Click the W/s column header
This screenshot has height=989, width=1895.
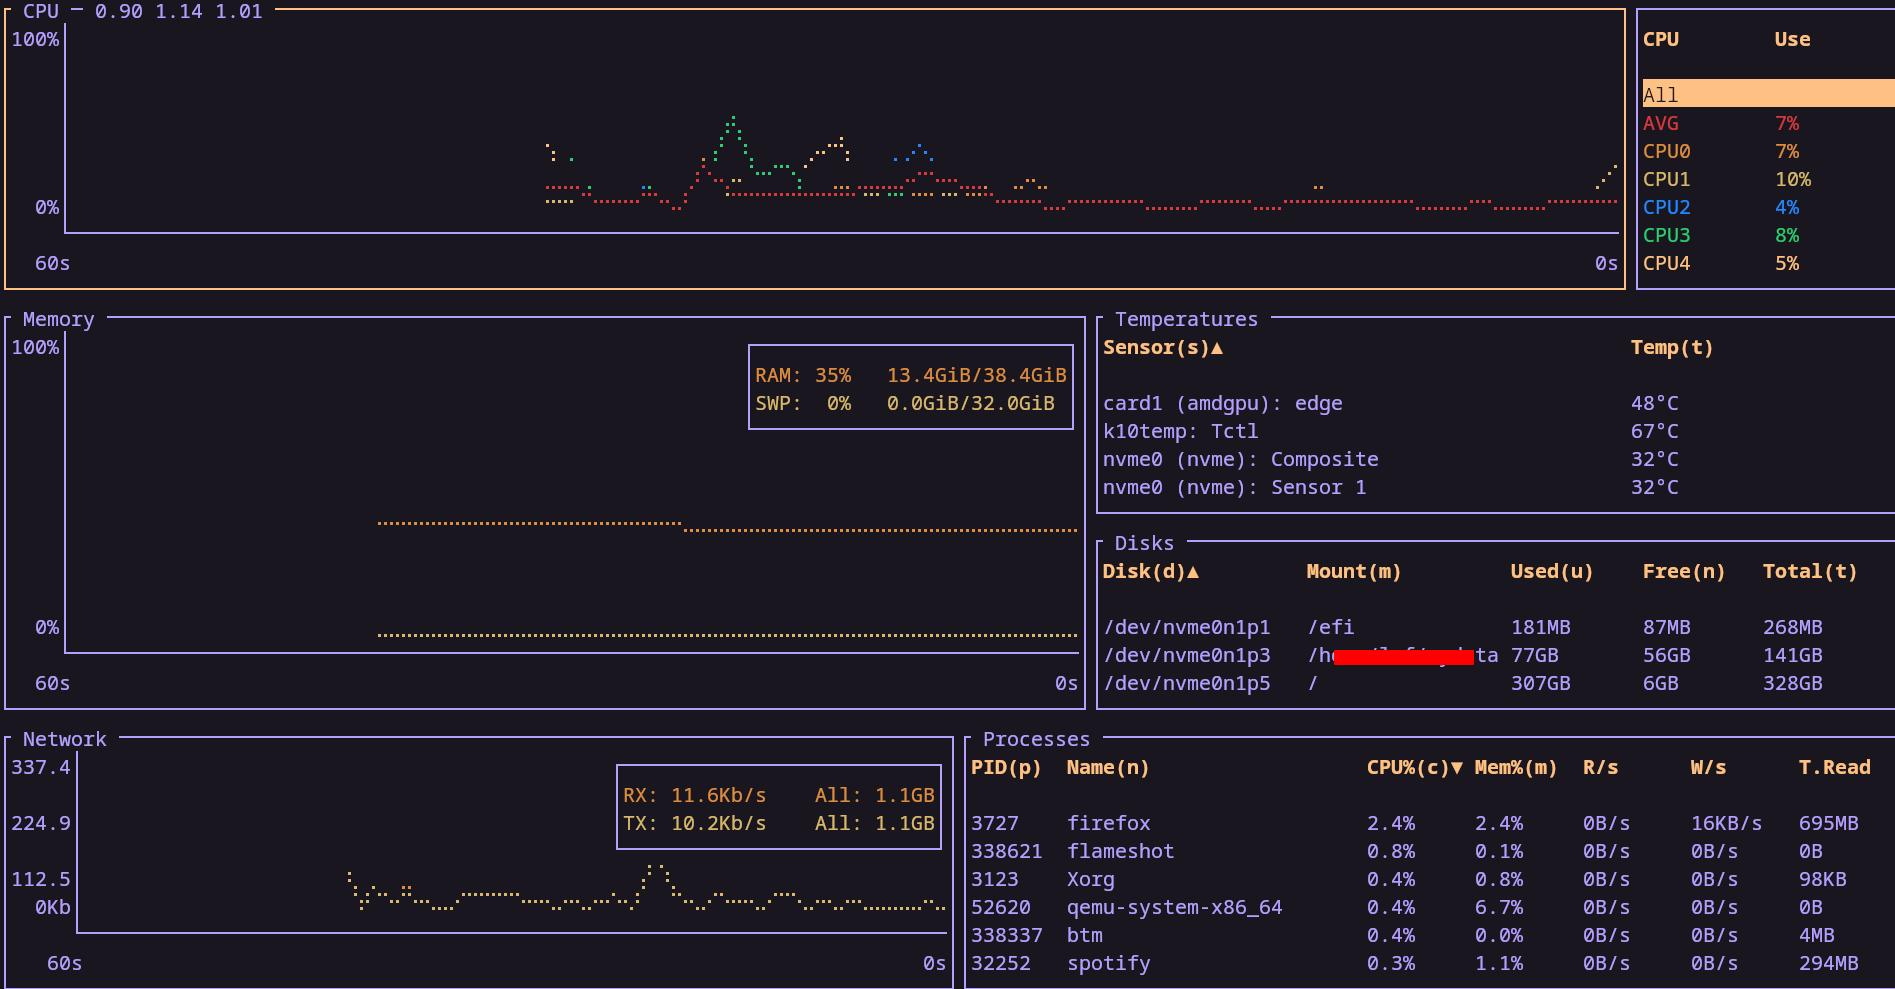(x=1708, y=767)
